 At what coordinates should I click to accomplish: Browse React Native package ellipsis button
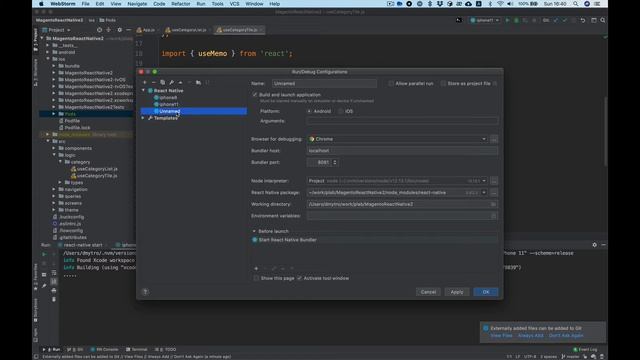tap(494, 193)
